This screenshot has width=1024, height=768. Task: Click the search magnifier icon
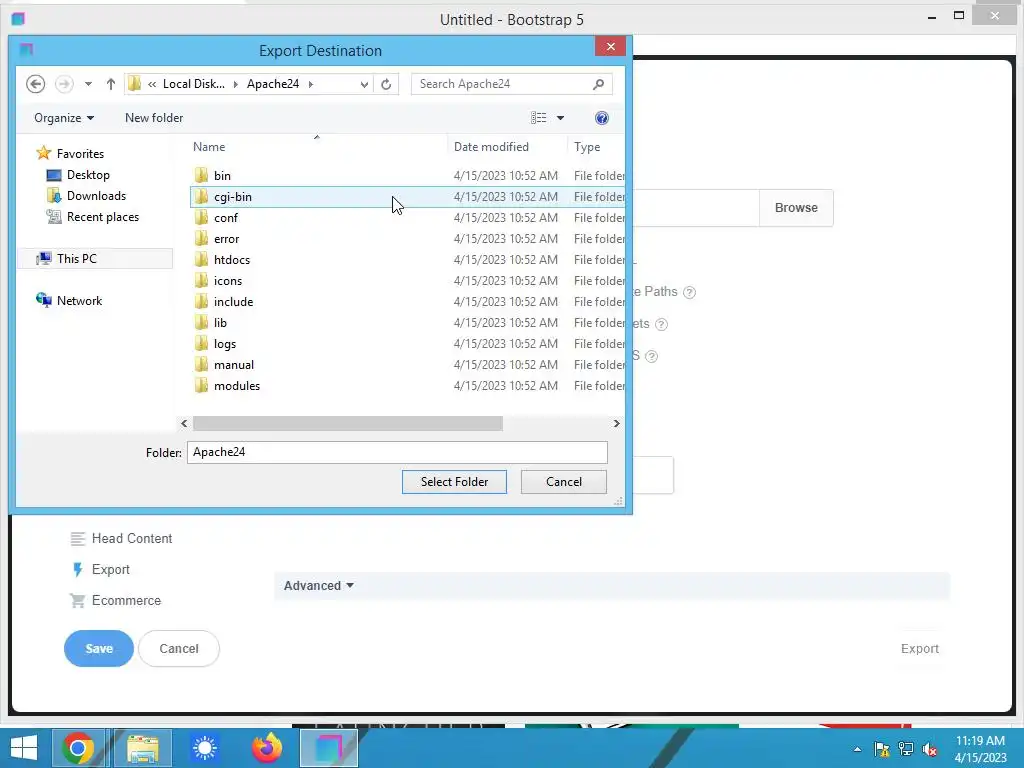pyautogui.click(x=598, y=84)
